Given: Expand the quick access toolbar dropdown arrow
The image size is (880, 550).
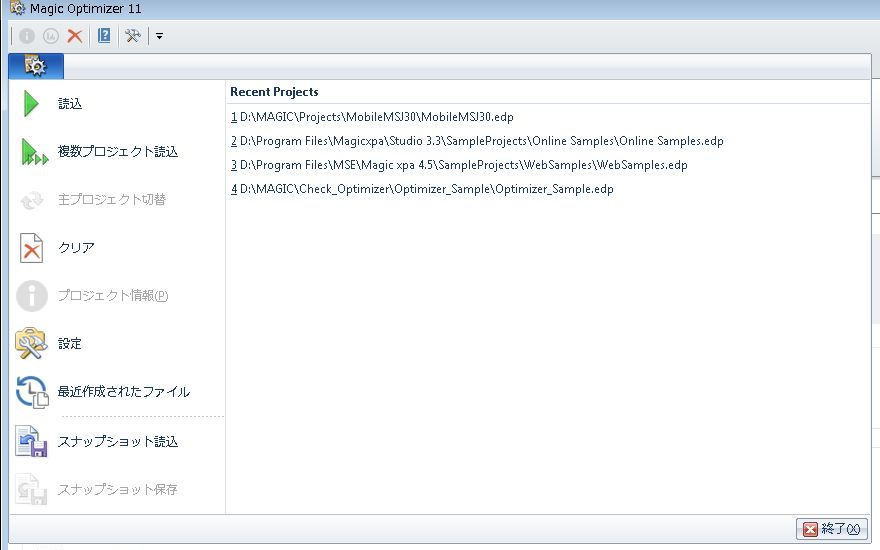Looking at the screenshot, I should 159,36.
